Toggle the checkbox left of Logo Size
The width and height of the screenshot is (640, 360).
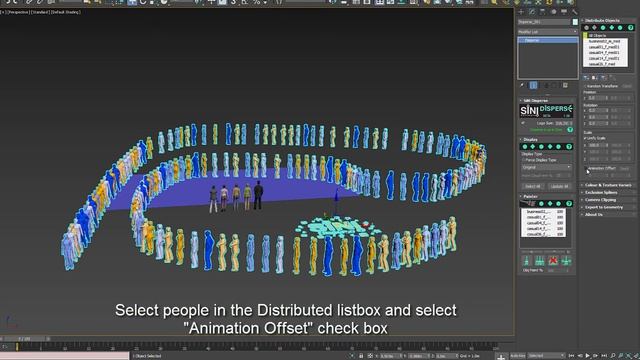[523, 123]
